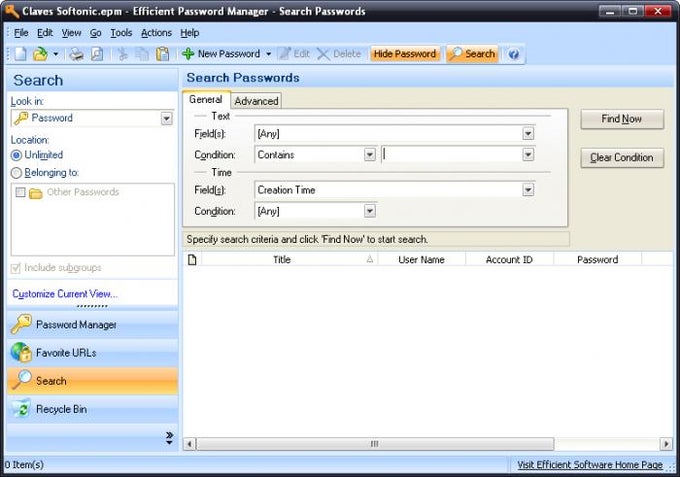This screenshot has width=680, height=477.
Task: Sort results by the User Name column
Action: click(x=422, y=260)
